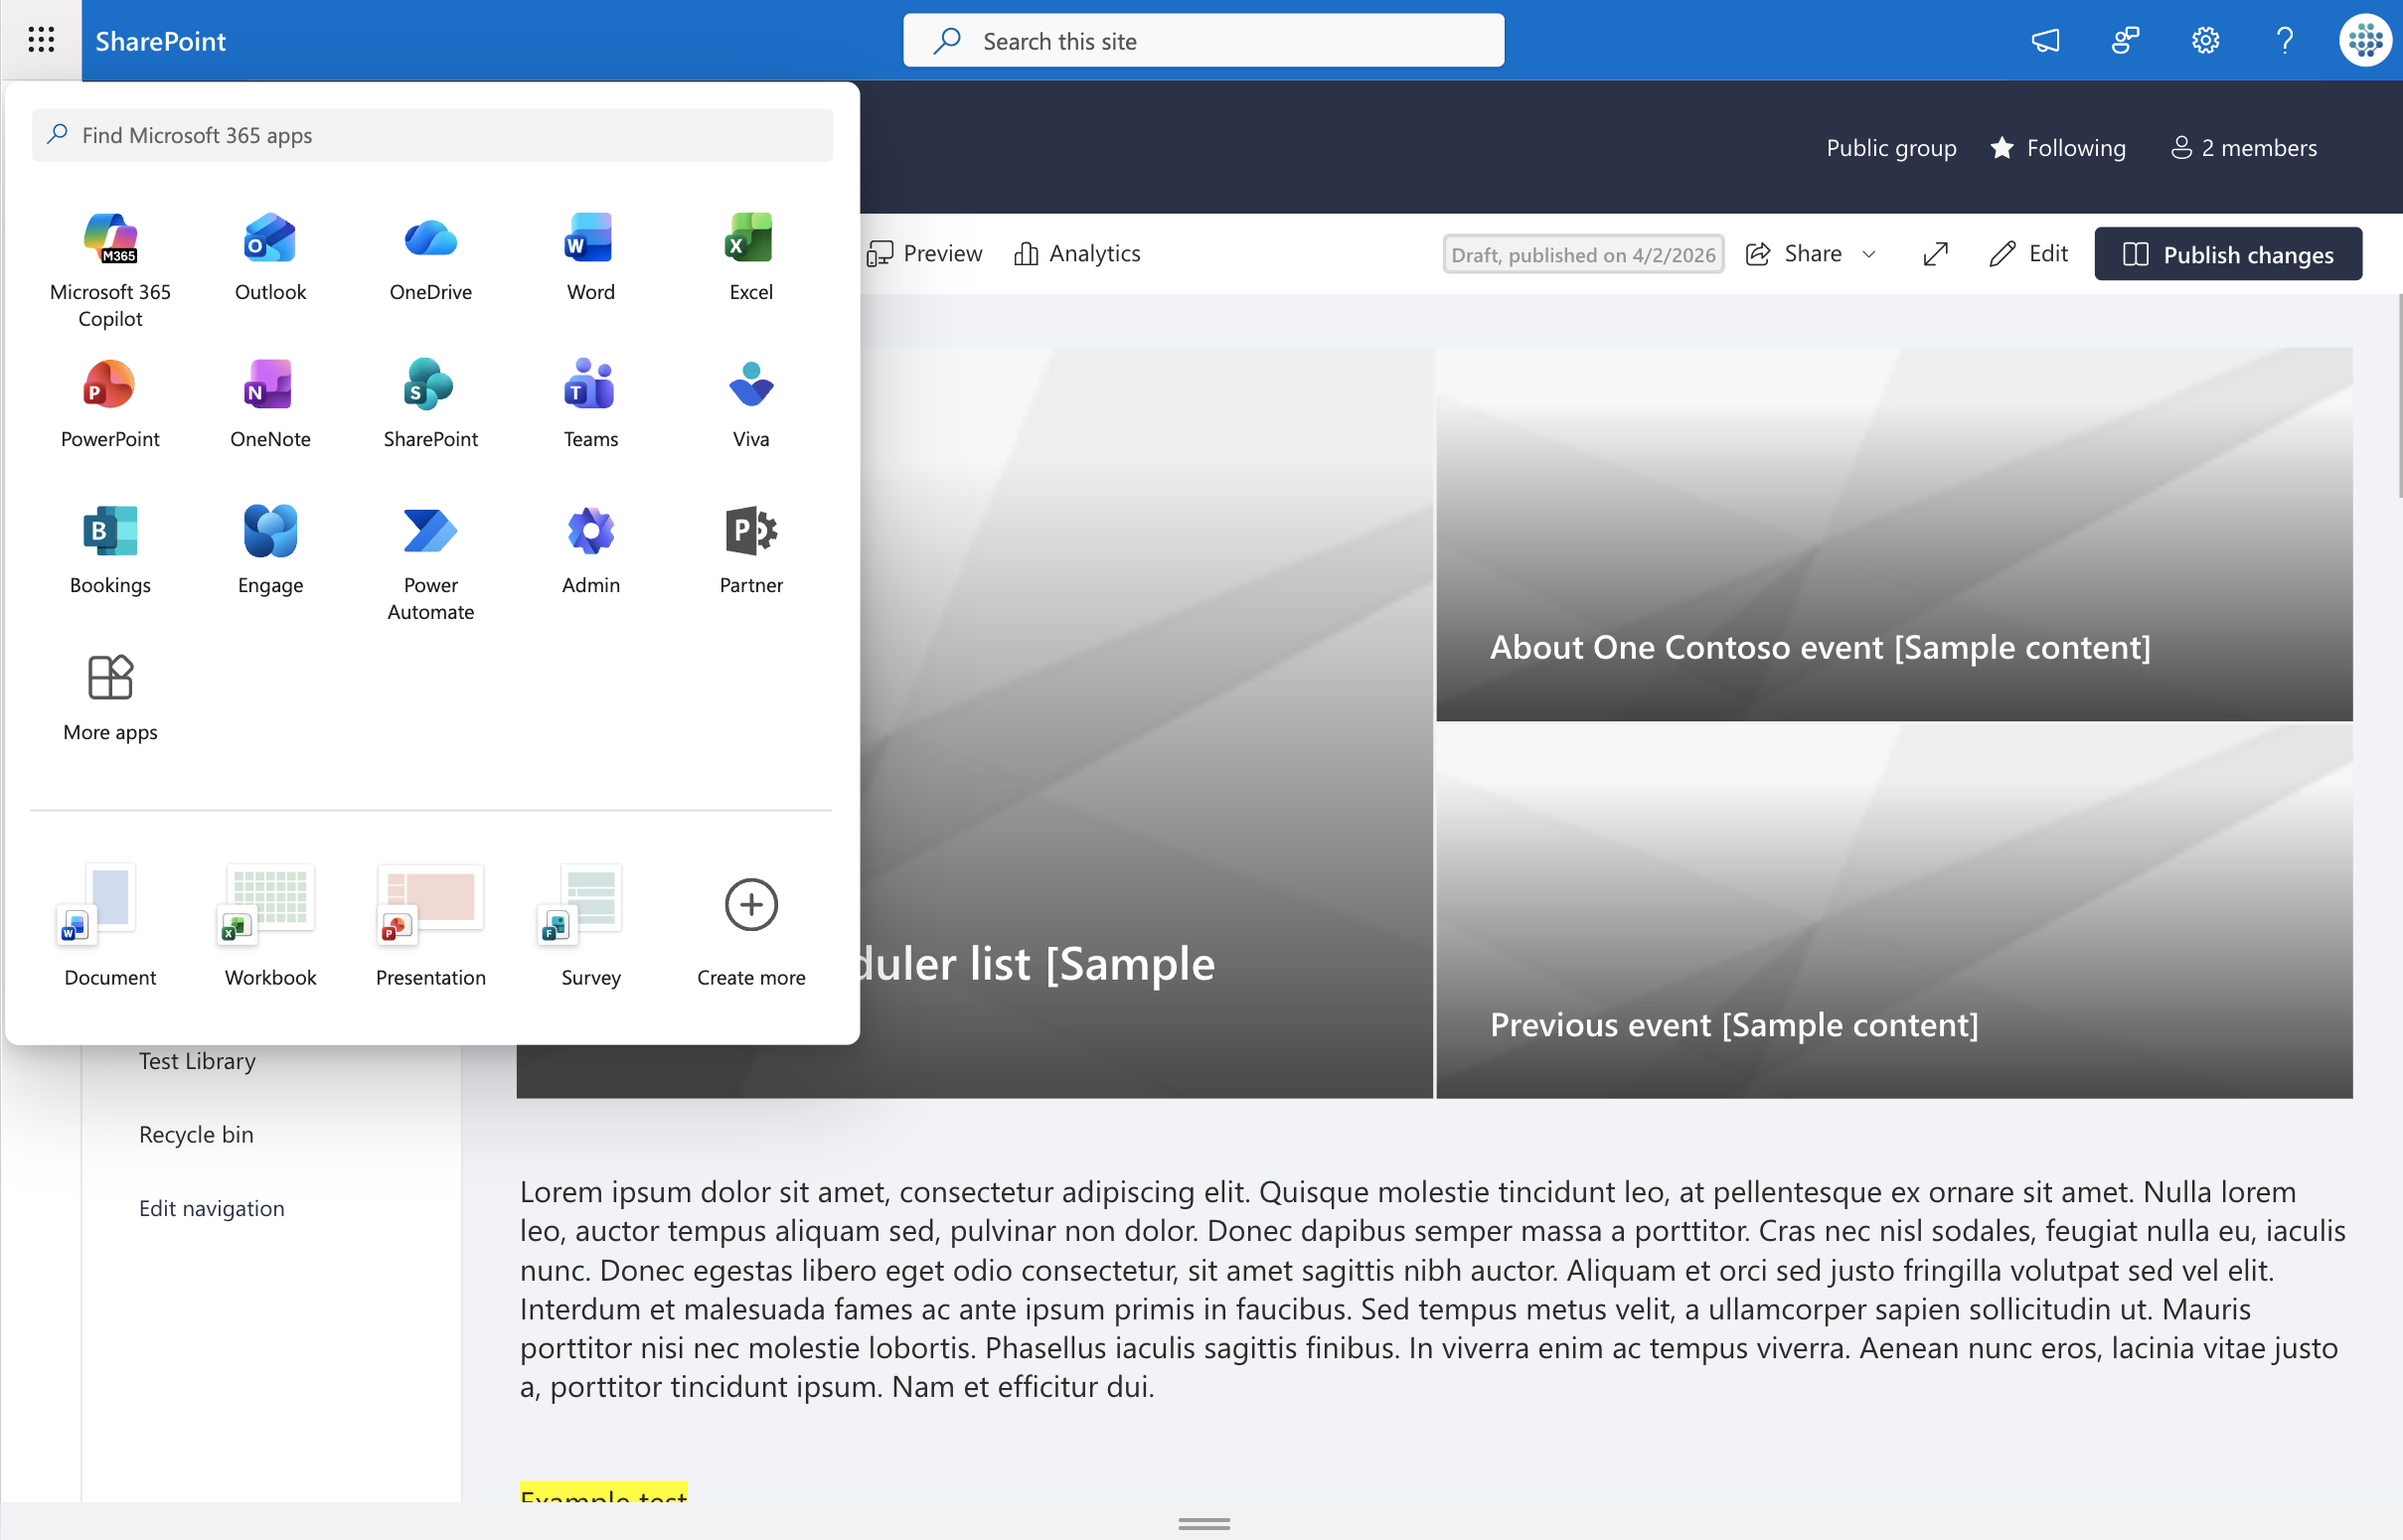Expand page to full-width view icon
The height and width of the screenshot is (1540, 2403).
pyautogui.click(x=1936, y=254)
